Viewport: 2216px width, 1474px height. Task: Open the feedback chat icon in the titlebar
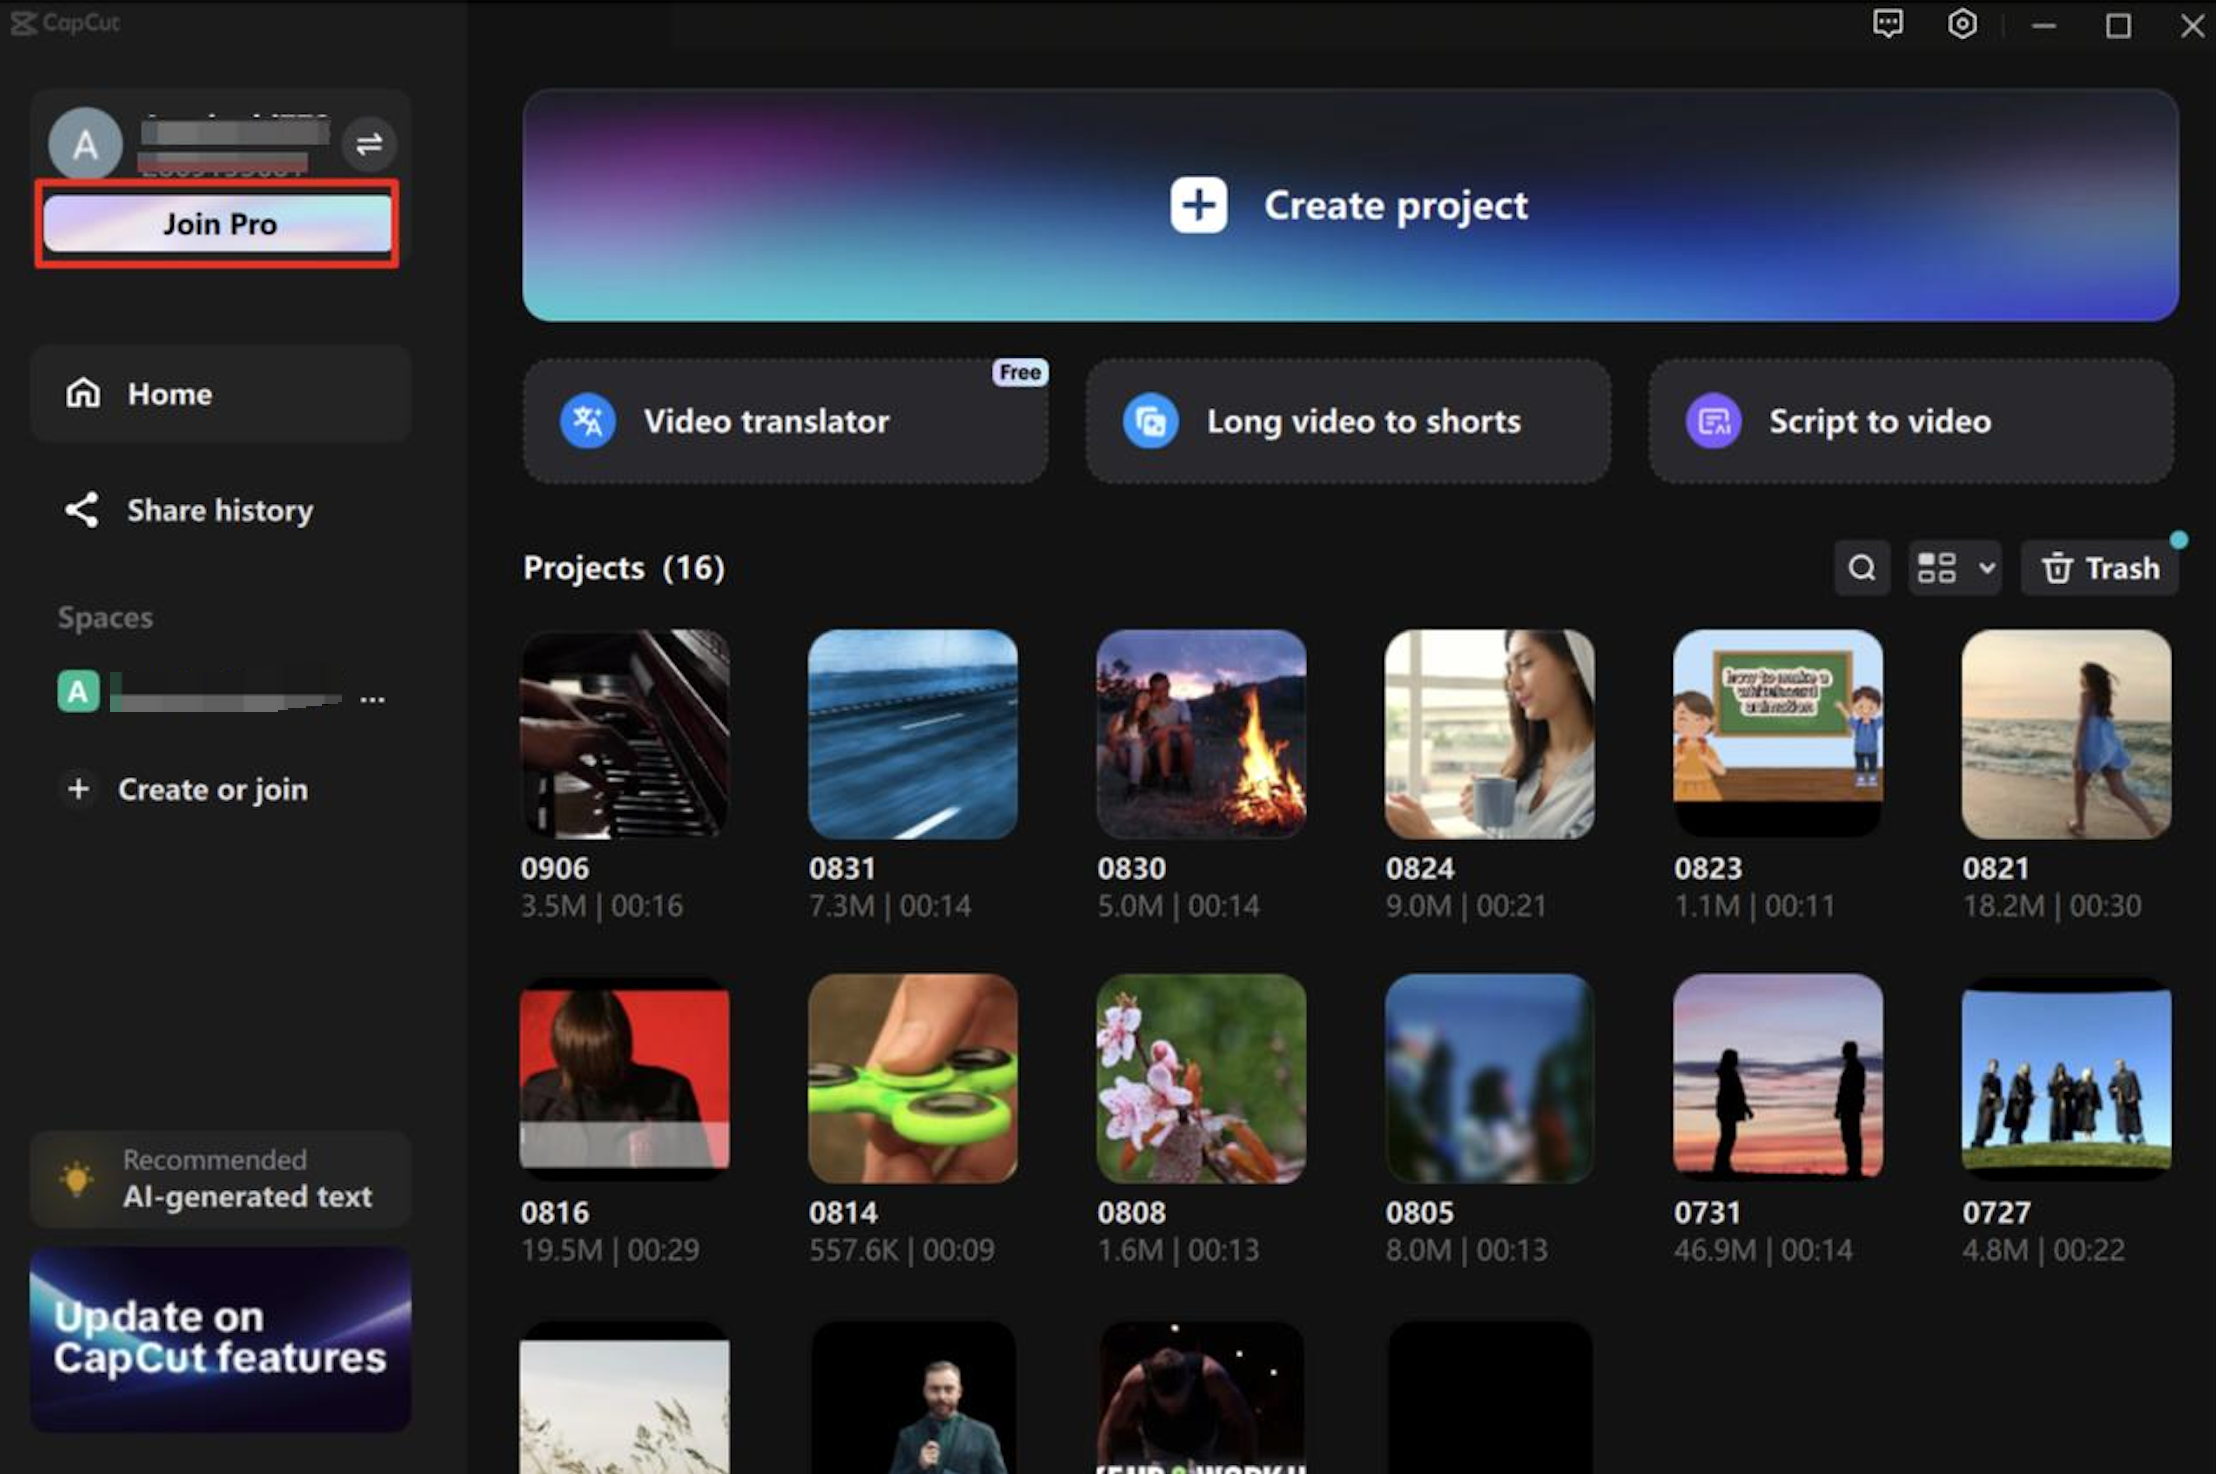[1888, 24]
